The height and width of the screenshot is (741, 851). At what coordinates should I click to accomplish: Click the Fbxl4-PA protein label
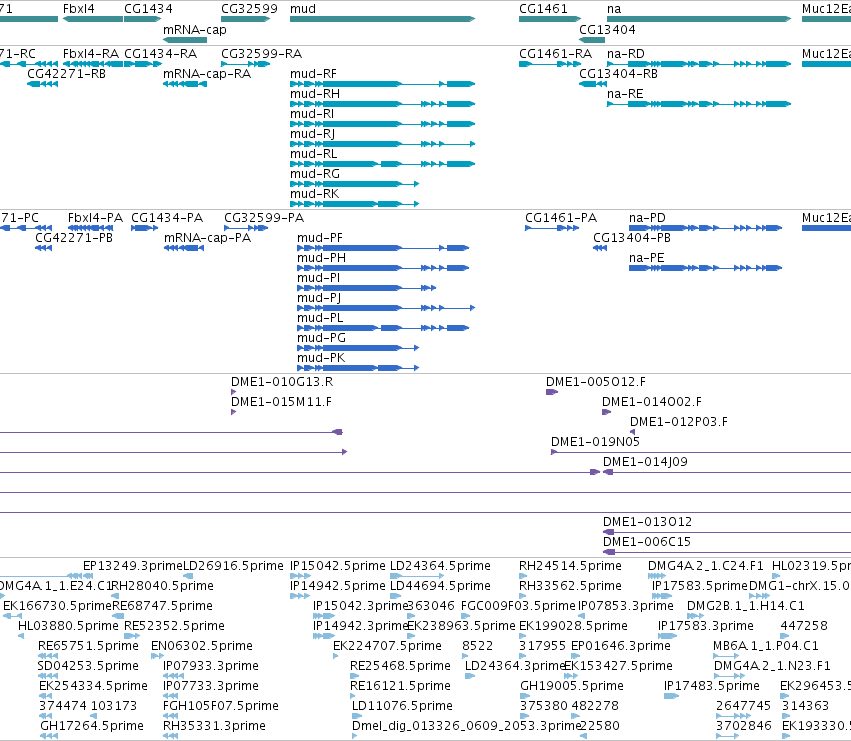pyautogui.click(x=96, y=218)
